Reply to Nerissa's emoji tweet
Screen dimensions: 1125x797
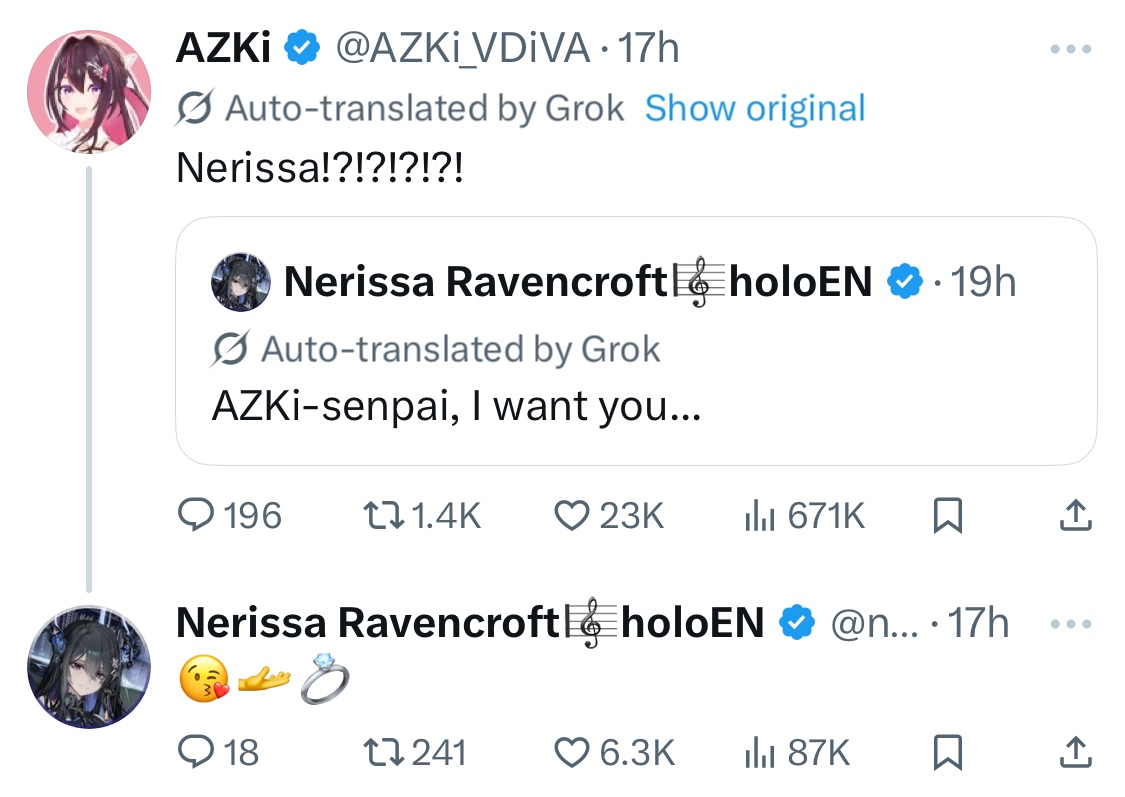[x=218, y=752]
